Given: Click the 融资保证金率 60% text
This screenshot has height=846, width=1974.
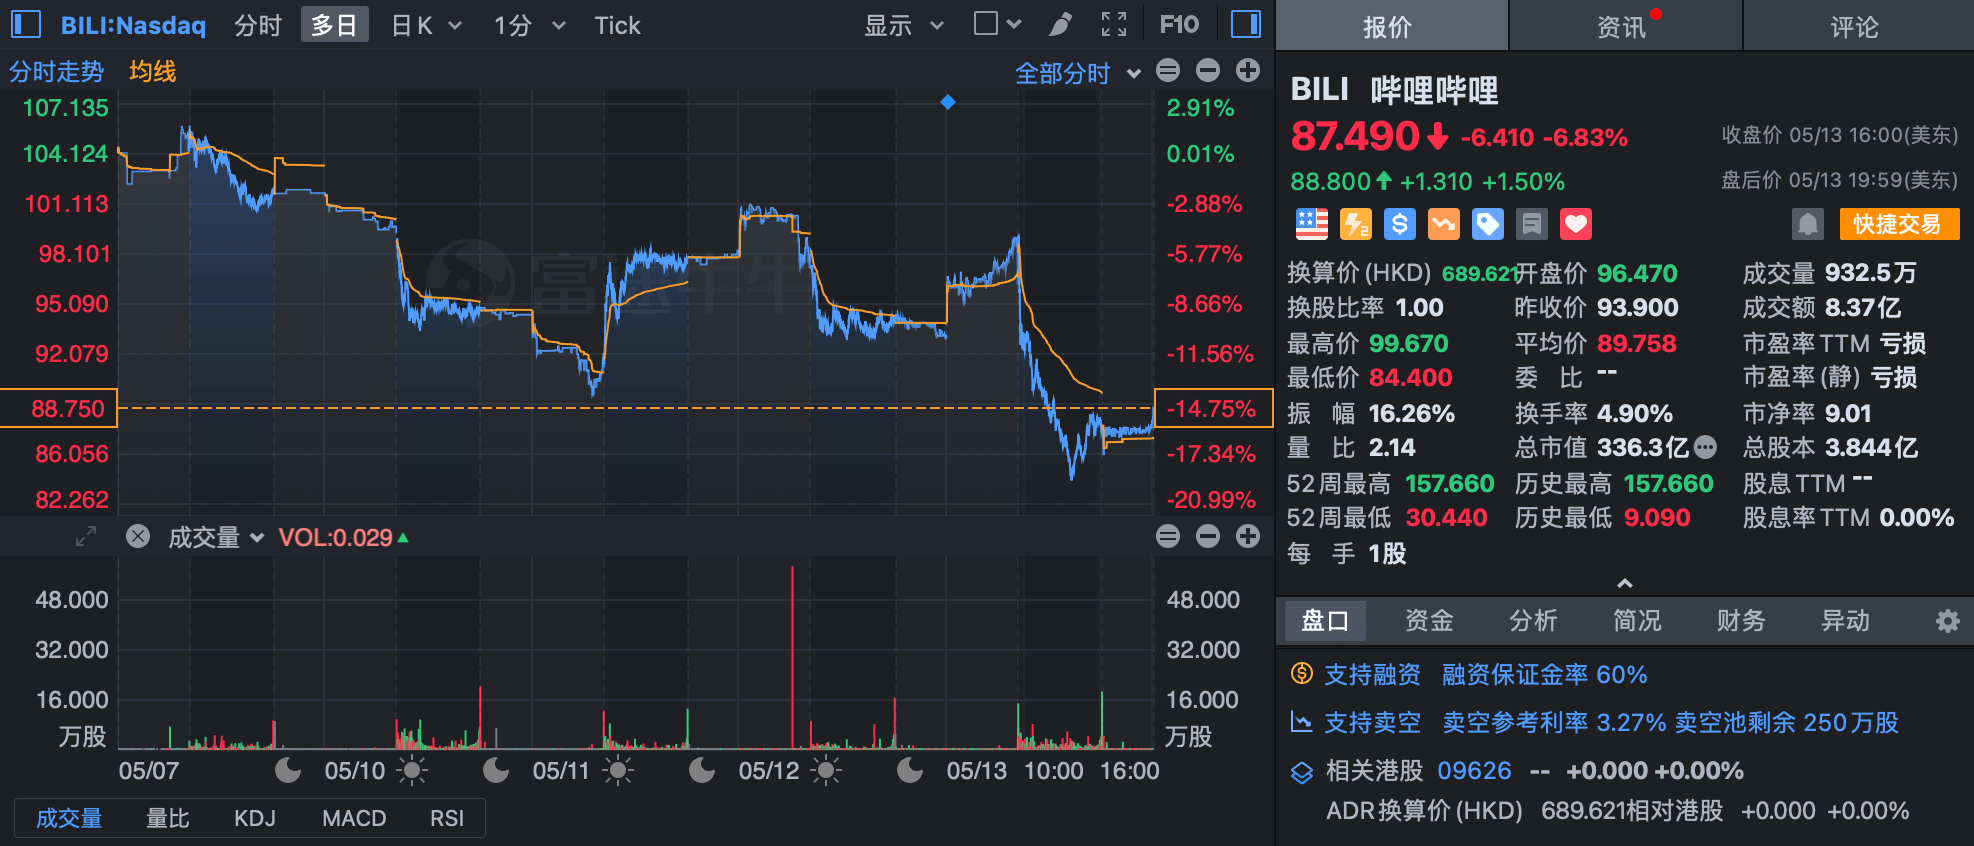Looking at the screenshot, I should 1544,675.
